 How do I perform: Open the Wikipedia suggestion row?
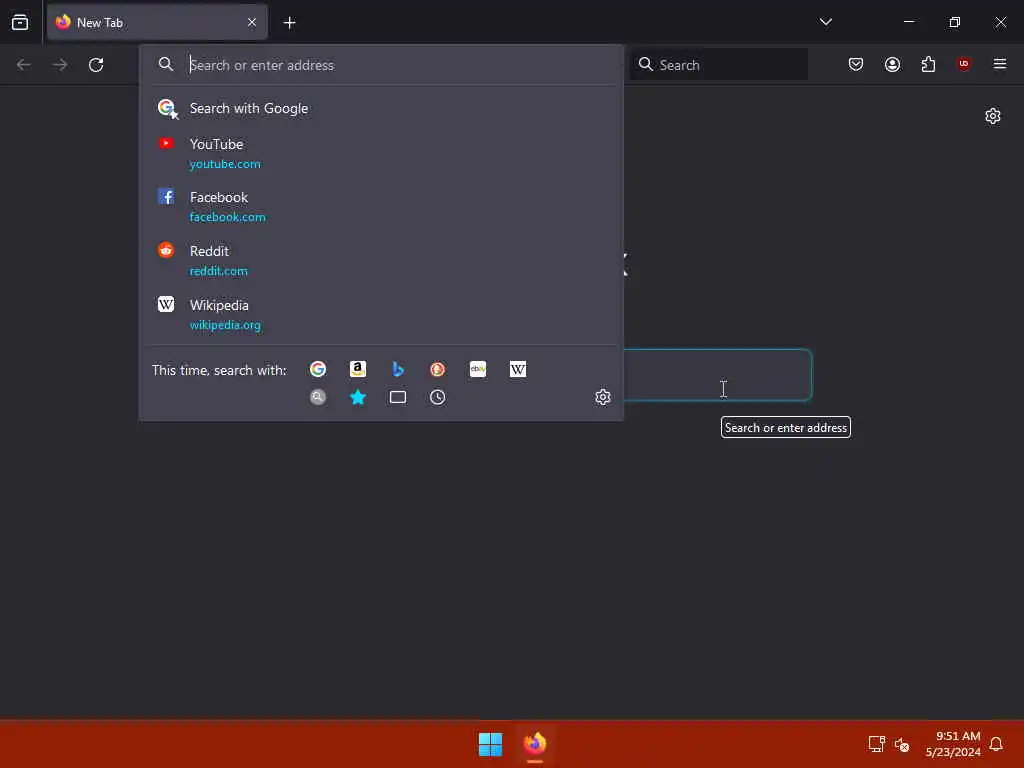click(381, 315)
